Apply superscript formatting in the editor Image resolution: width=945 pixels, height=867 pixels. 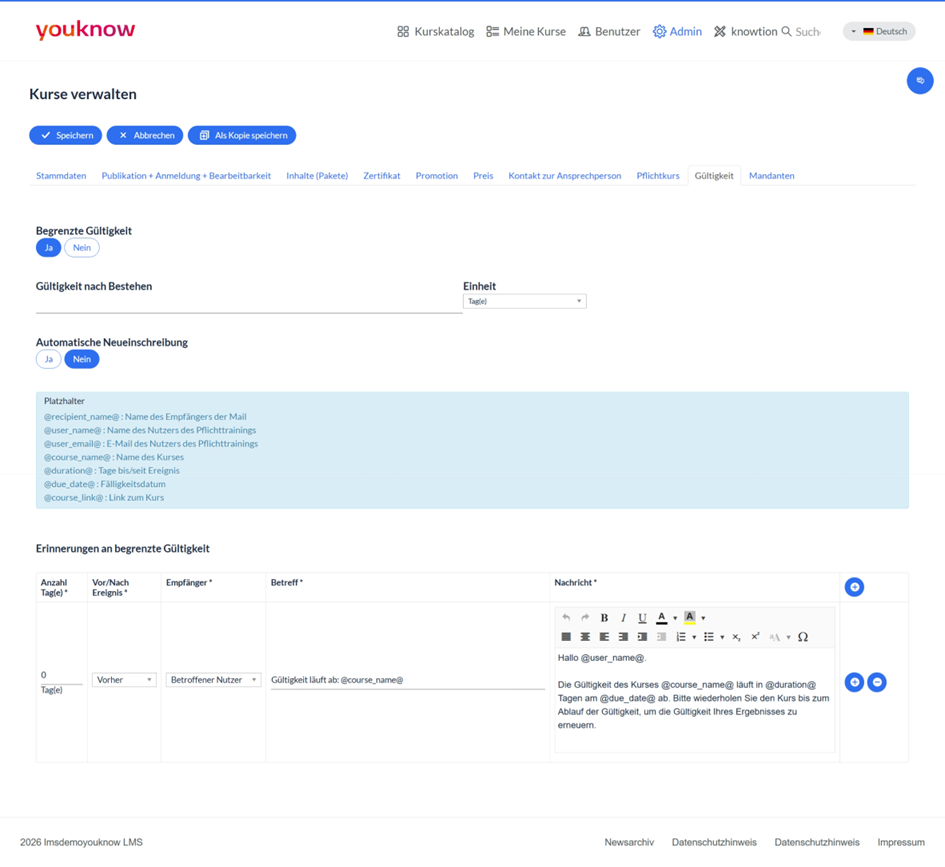755,637
